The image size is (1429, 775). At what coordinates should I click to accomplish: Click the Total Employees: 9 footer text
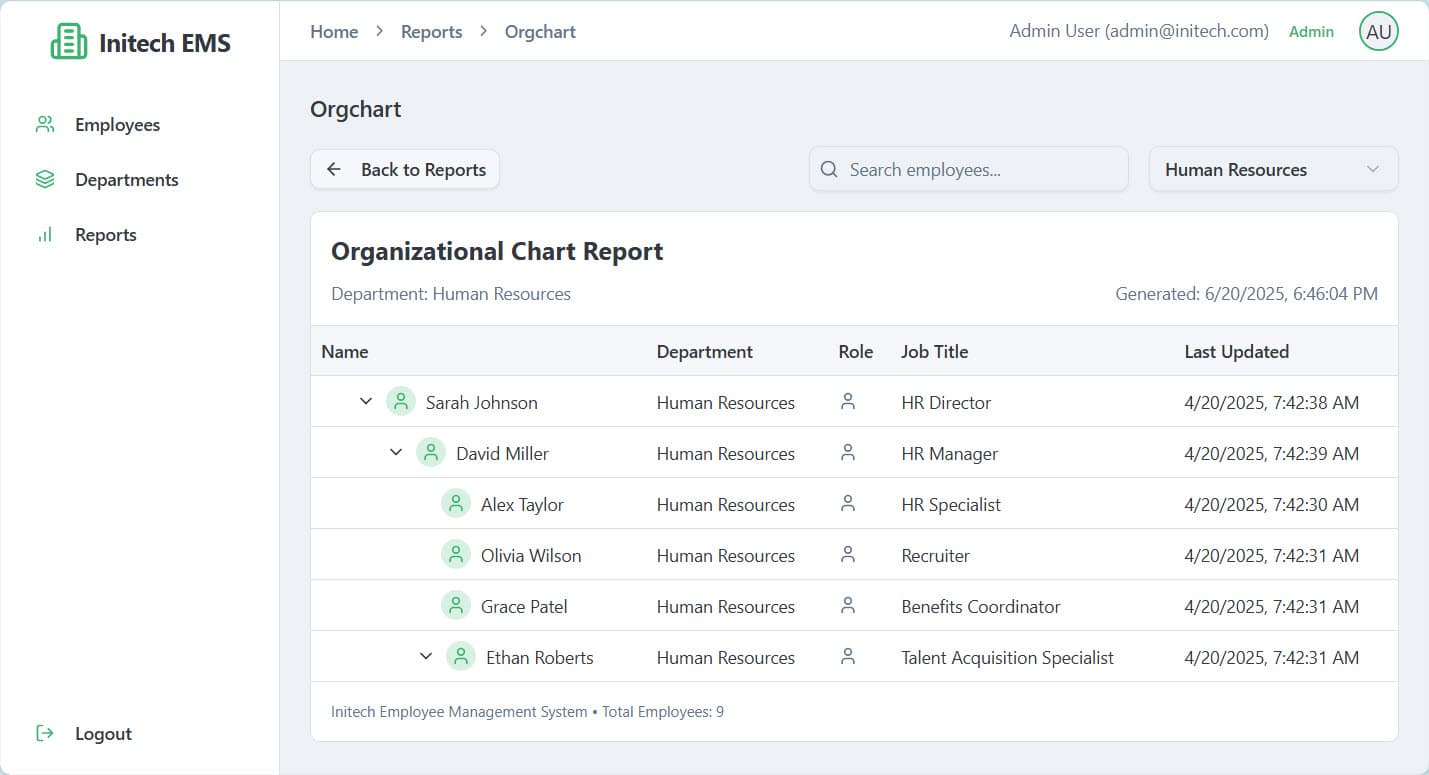663,712
